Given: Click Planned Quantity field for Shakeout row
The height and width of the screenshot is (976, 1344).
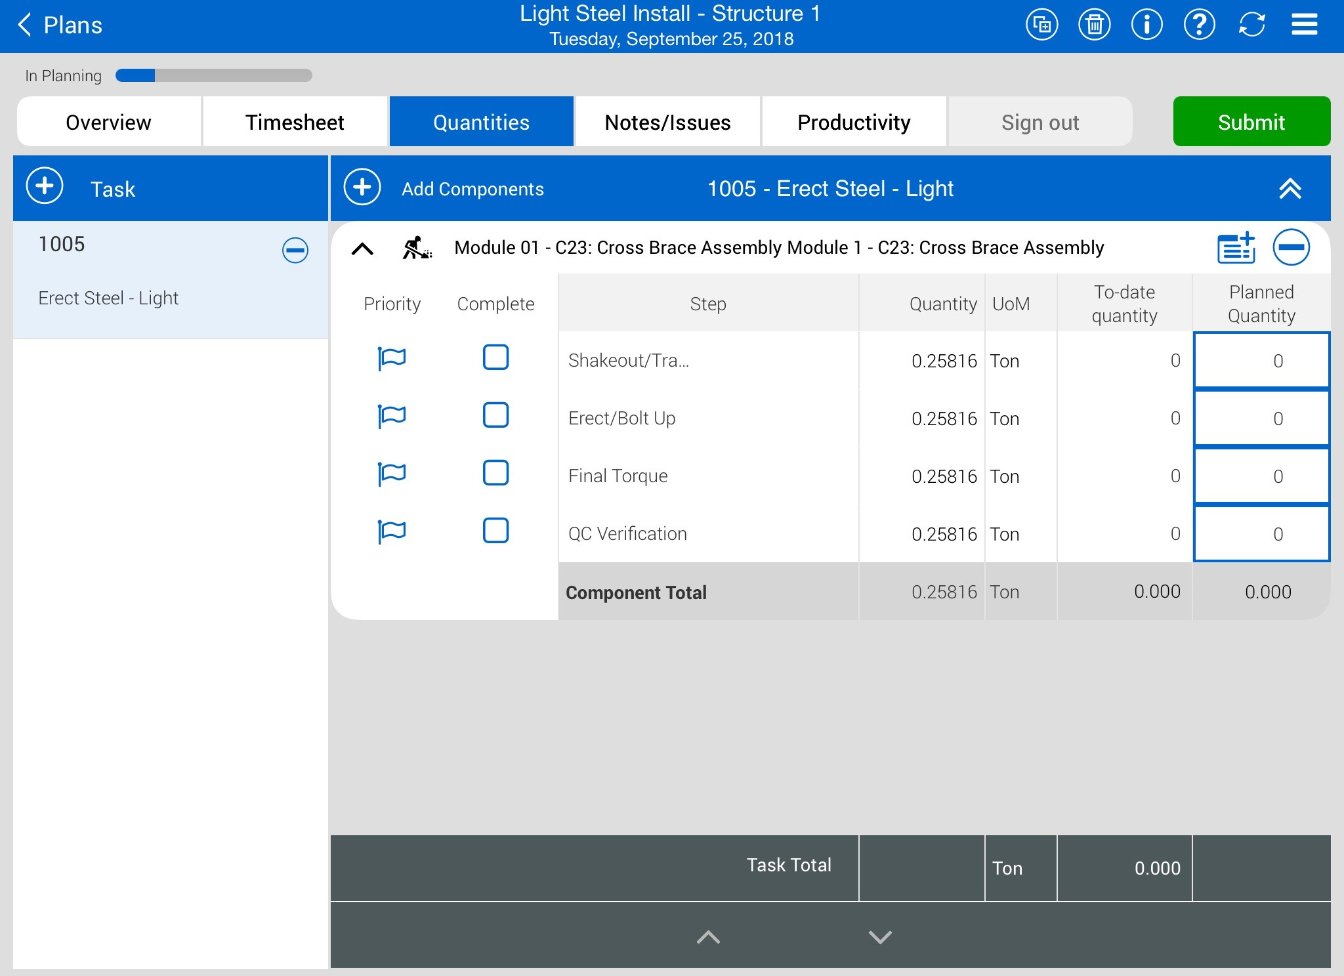Looking at the screenshot, I should tap(1261, 361).
